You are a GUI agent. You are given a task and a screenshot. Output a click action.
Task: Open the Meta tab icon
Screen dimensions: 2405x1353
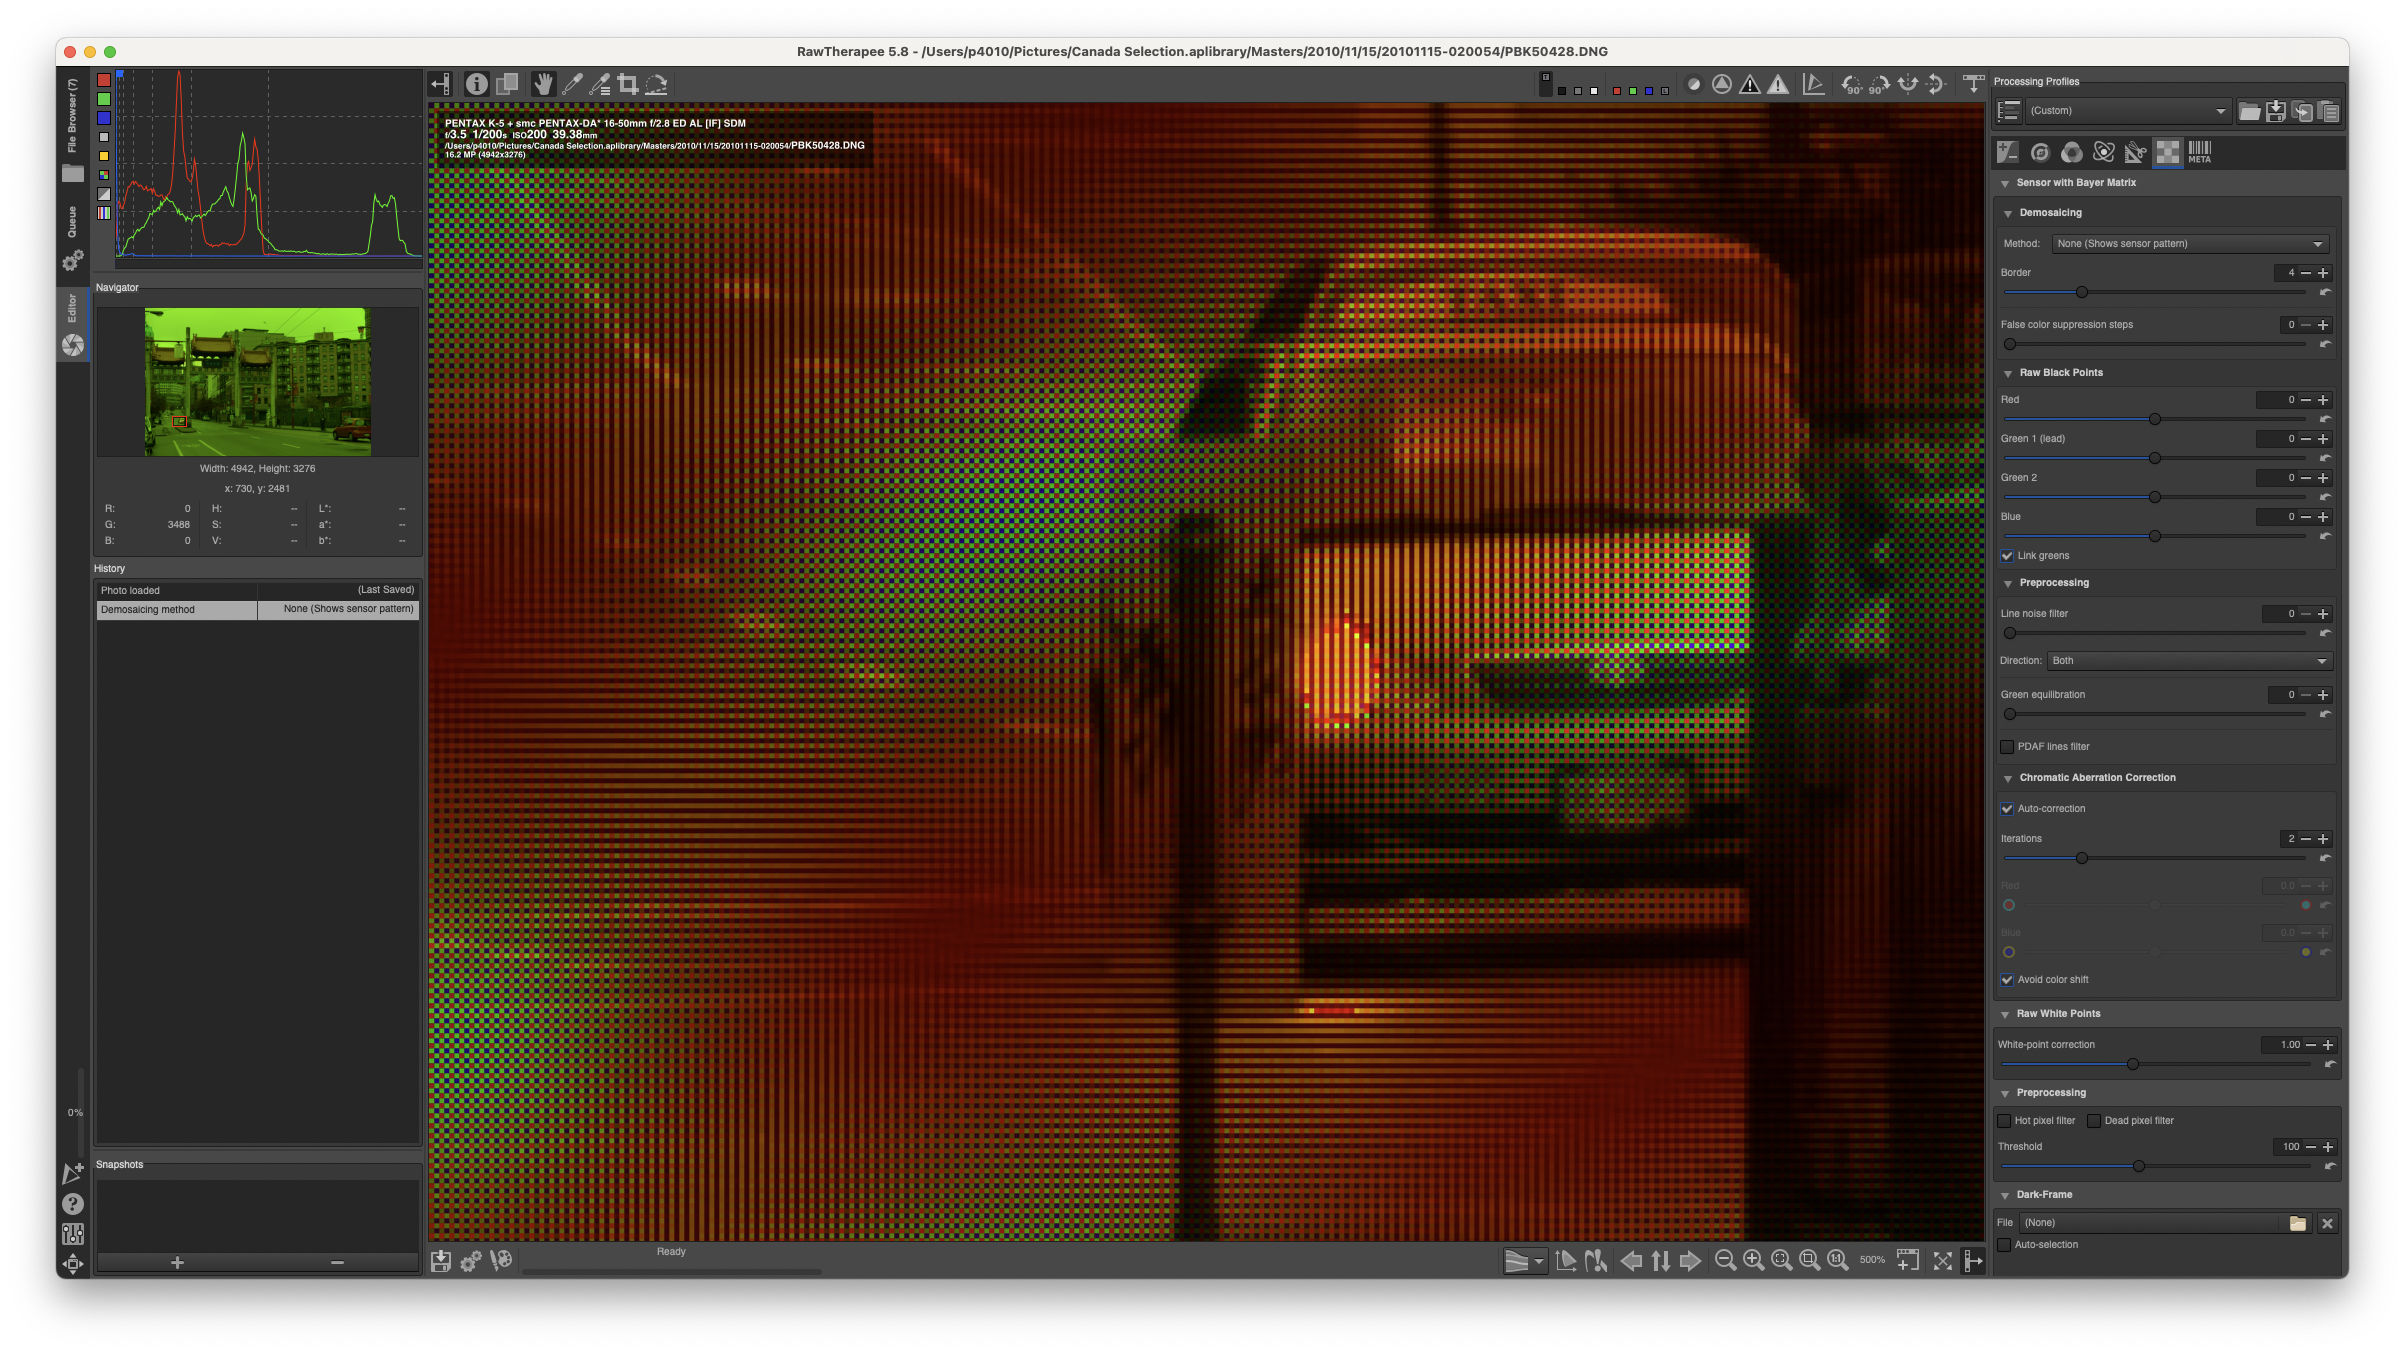coord(2199,152)
